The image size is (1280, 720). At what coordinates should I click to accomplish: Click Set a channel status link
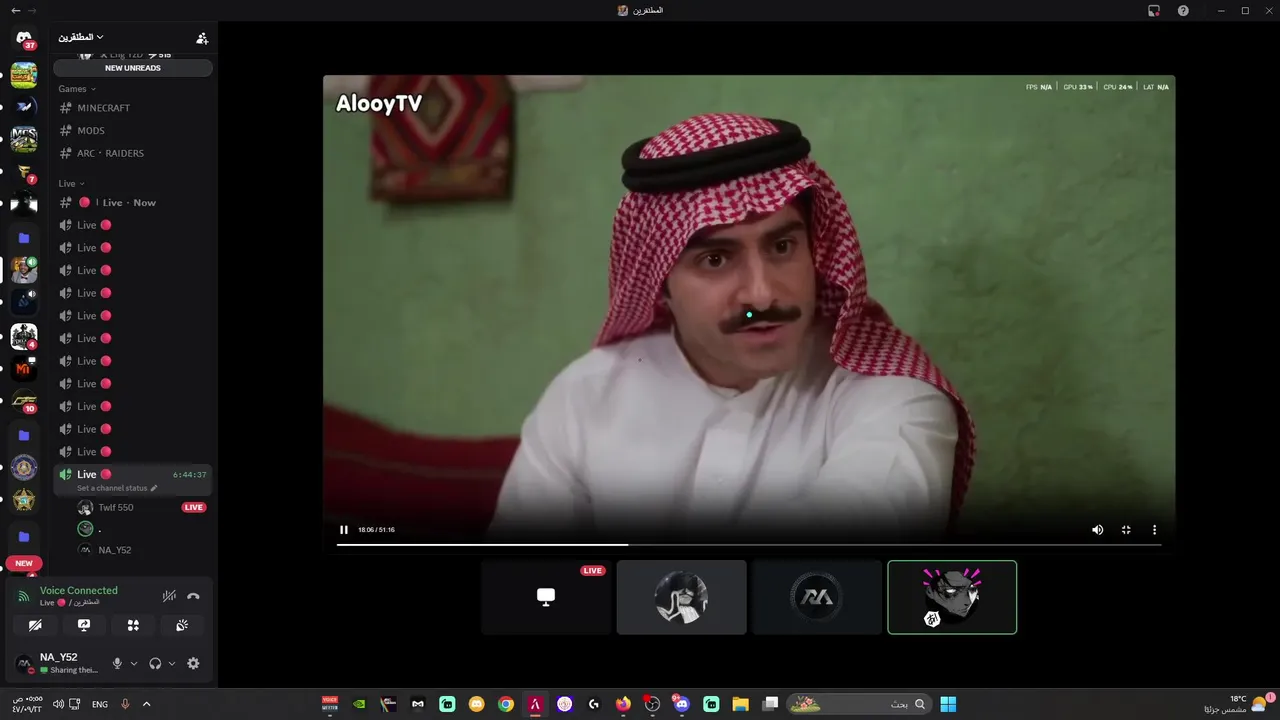pyautogui.click(x=117, y=488)
